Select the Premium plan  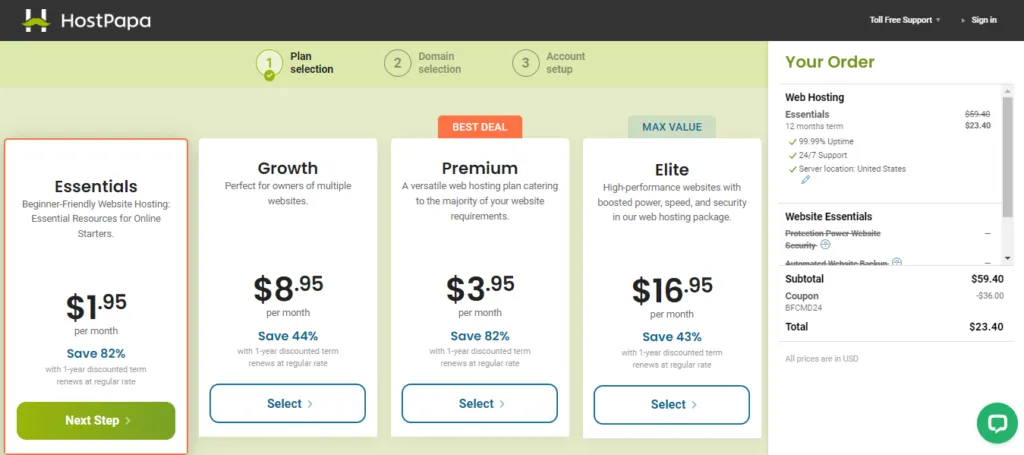click(479, 404)
